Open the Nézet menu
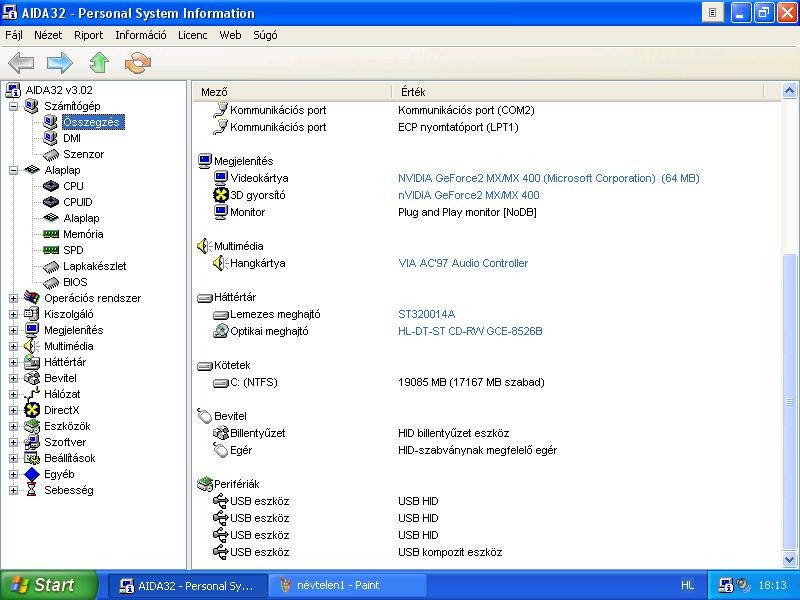Screen dimensions: 800x600 point(48,35)
